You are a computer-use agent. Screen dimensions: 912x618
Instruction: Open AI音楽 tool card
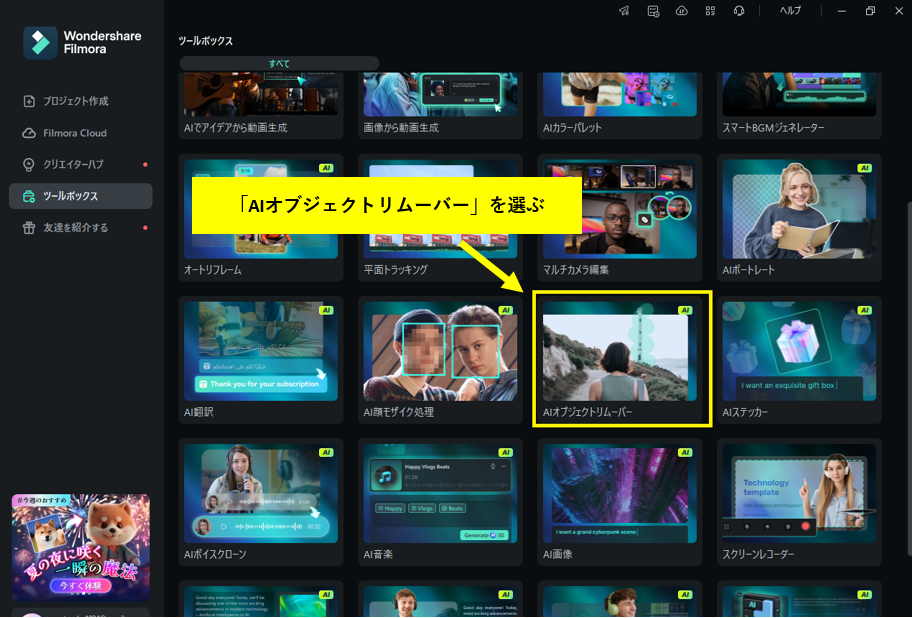point(440,502)
